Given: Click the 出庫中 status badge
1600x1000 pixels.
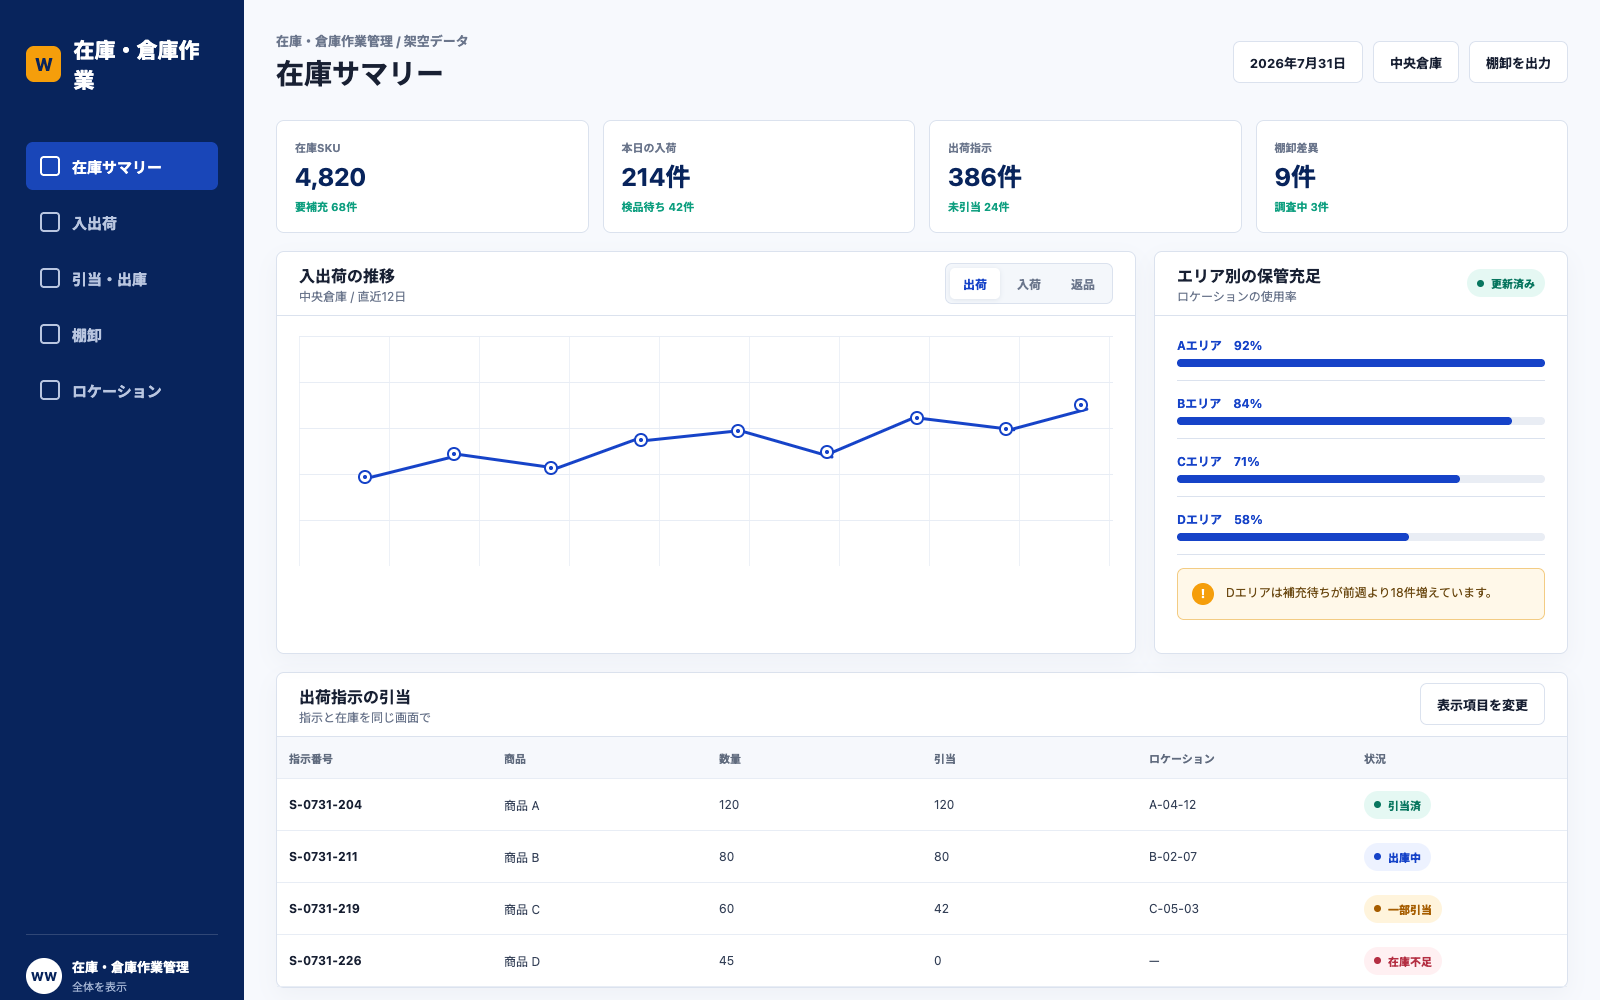Looking at the screenshot, I should click(1397, 857).
